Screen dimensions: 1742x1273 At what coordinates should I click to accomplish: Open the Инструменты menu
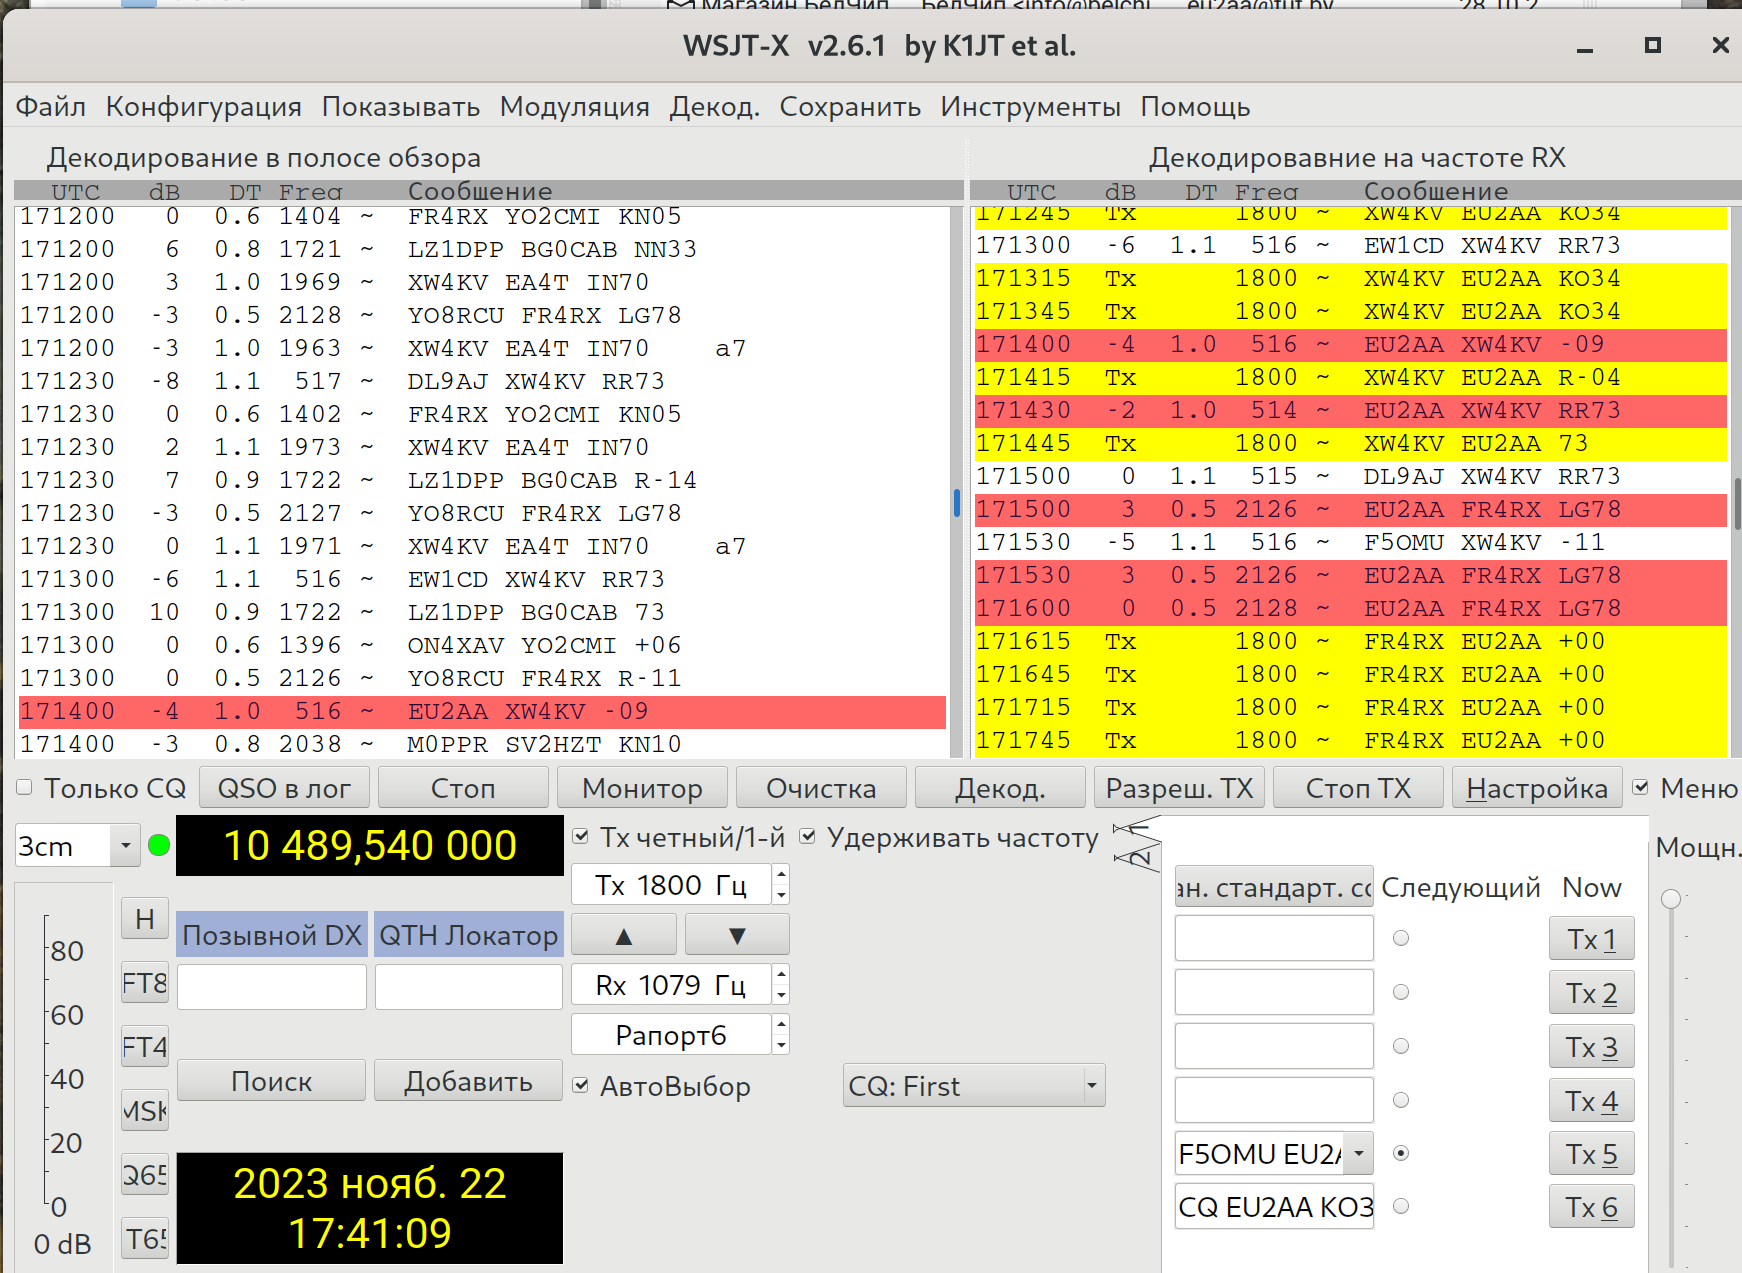click(x=1029, y=107)
